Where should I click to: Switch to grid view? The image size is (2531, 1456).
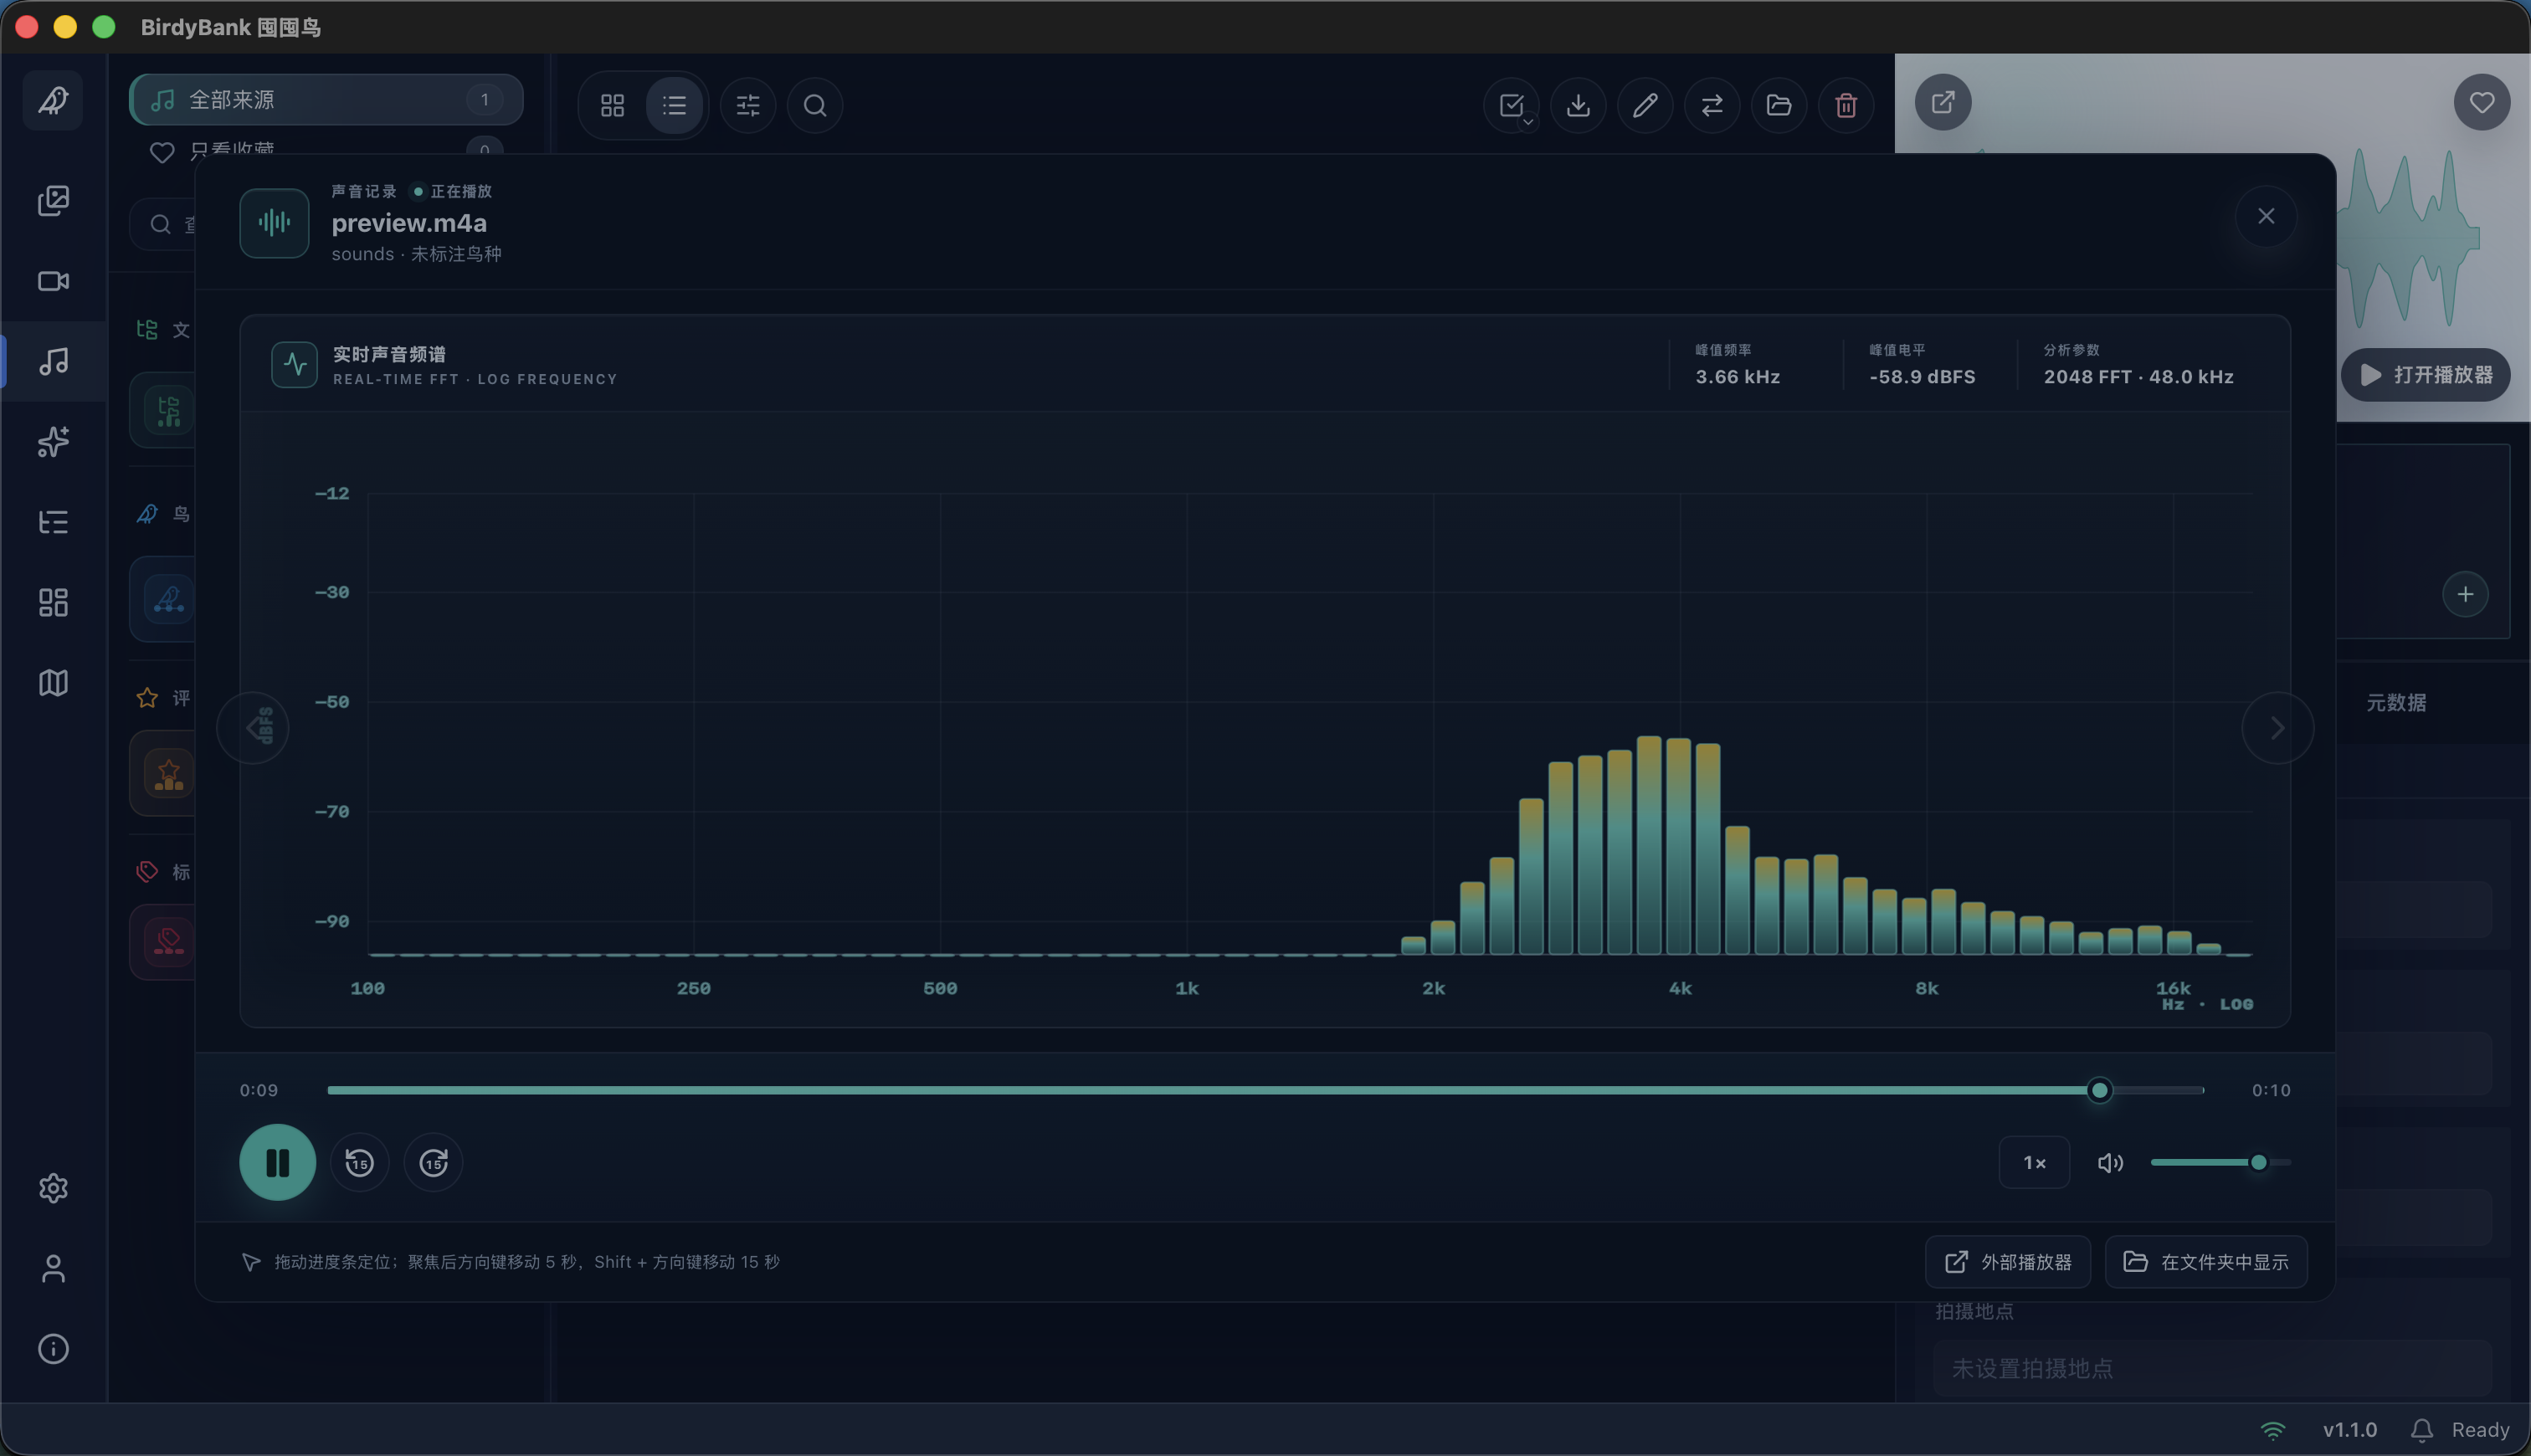(x=612, y=105)
